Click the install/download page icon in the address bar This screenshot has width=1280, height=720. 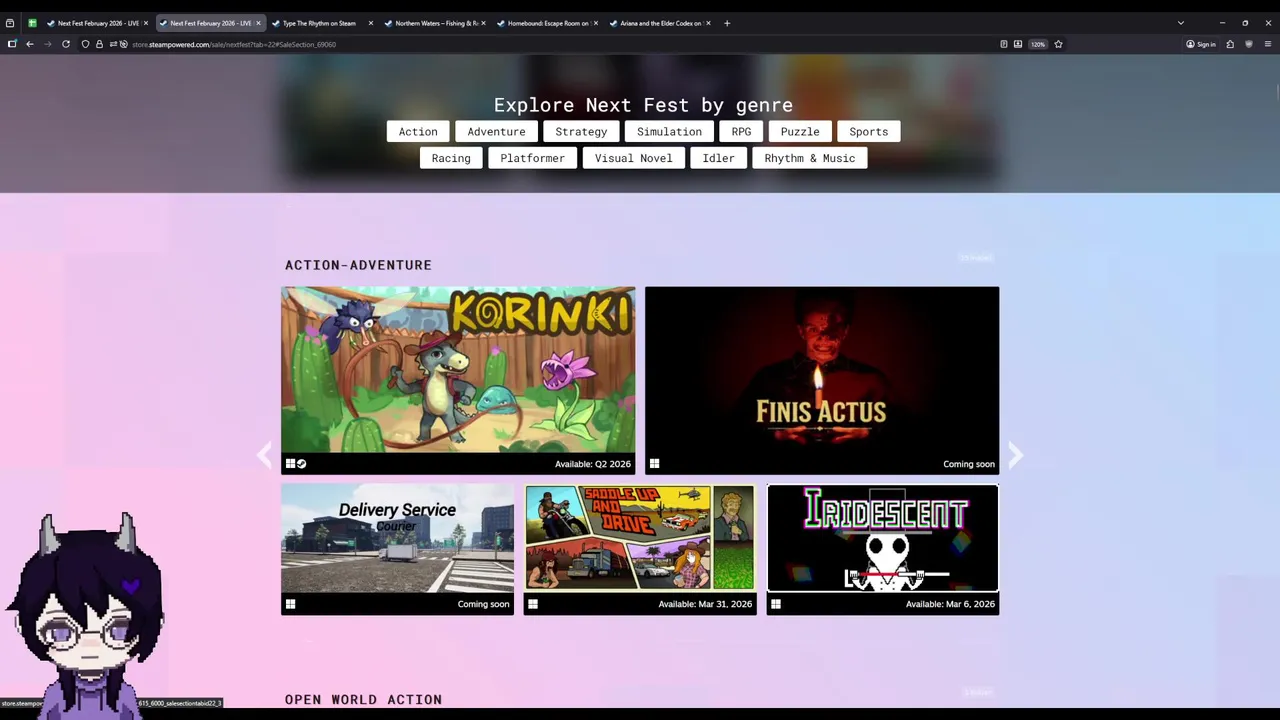(1018, 44)
